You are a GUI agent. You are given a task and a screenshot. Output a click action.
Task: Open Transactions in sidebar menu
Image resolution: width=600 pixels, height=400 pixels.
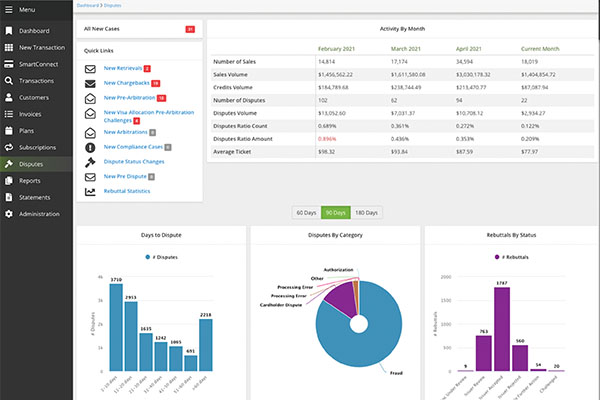[x=36, y=81]
